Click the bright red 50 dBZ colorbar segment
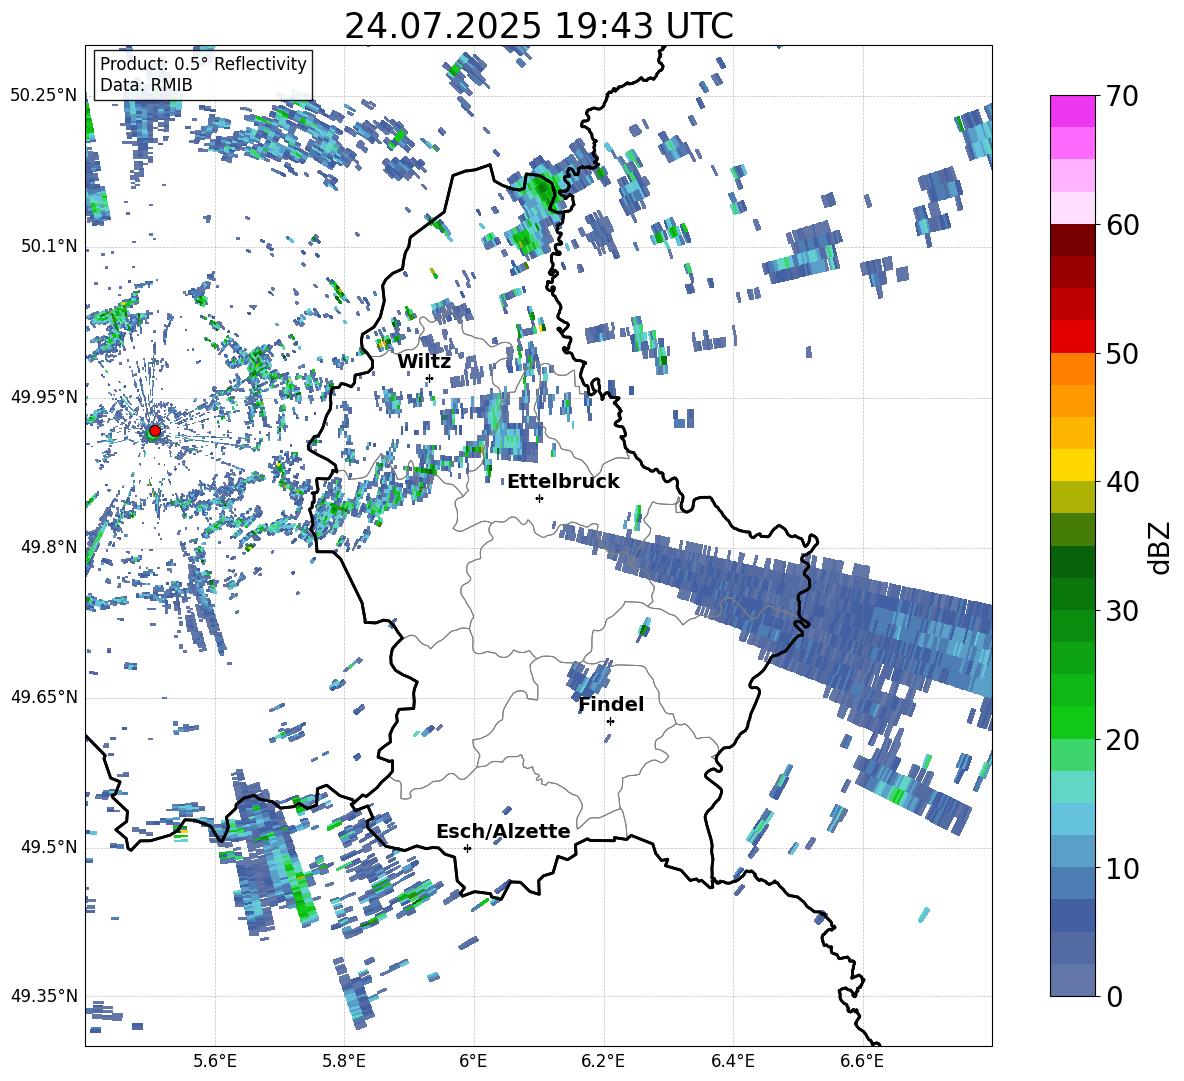This screenshot has height=1081, width=1184. (1072, 337)
